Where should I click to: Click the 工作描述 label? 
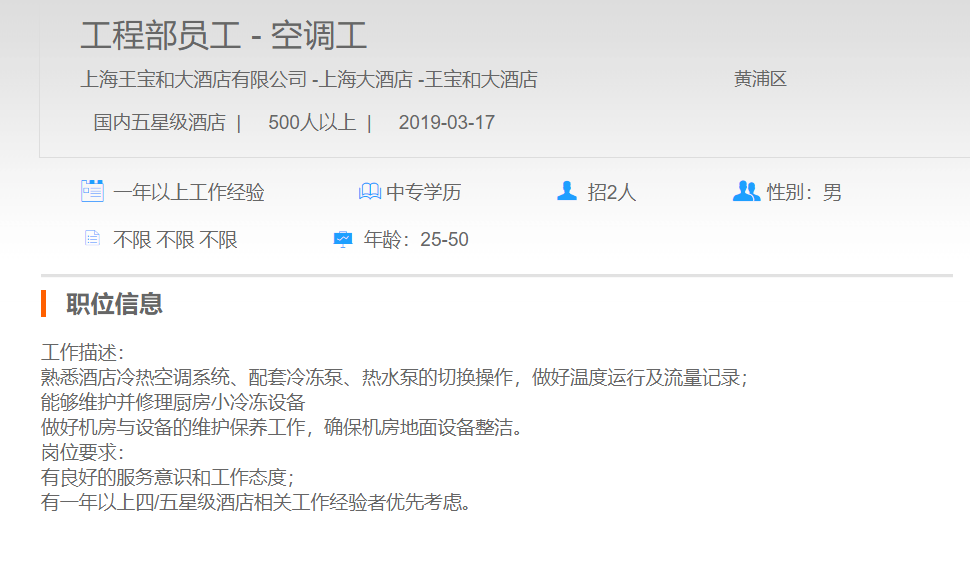coord(82,353)
